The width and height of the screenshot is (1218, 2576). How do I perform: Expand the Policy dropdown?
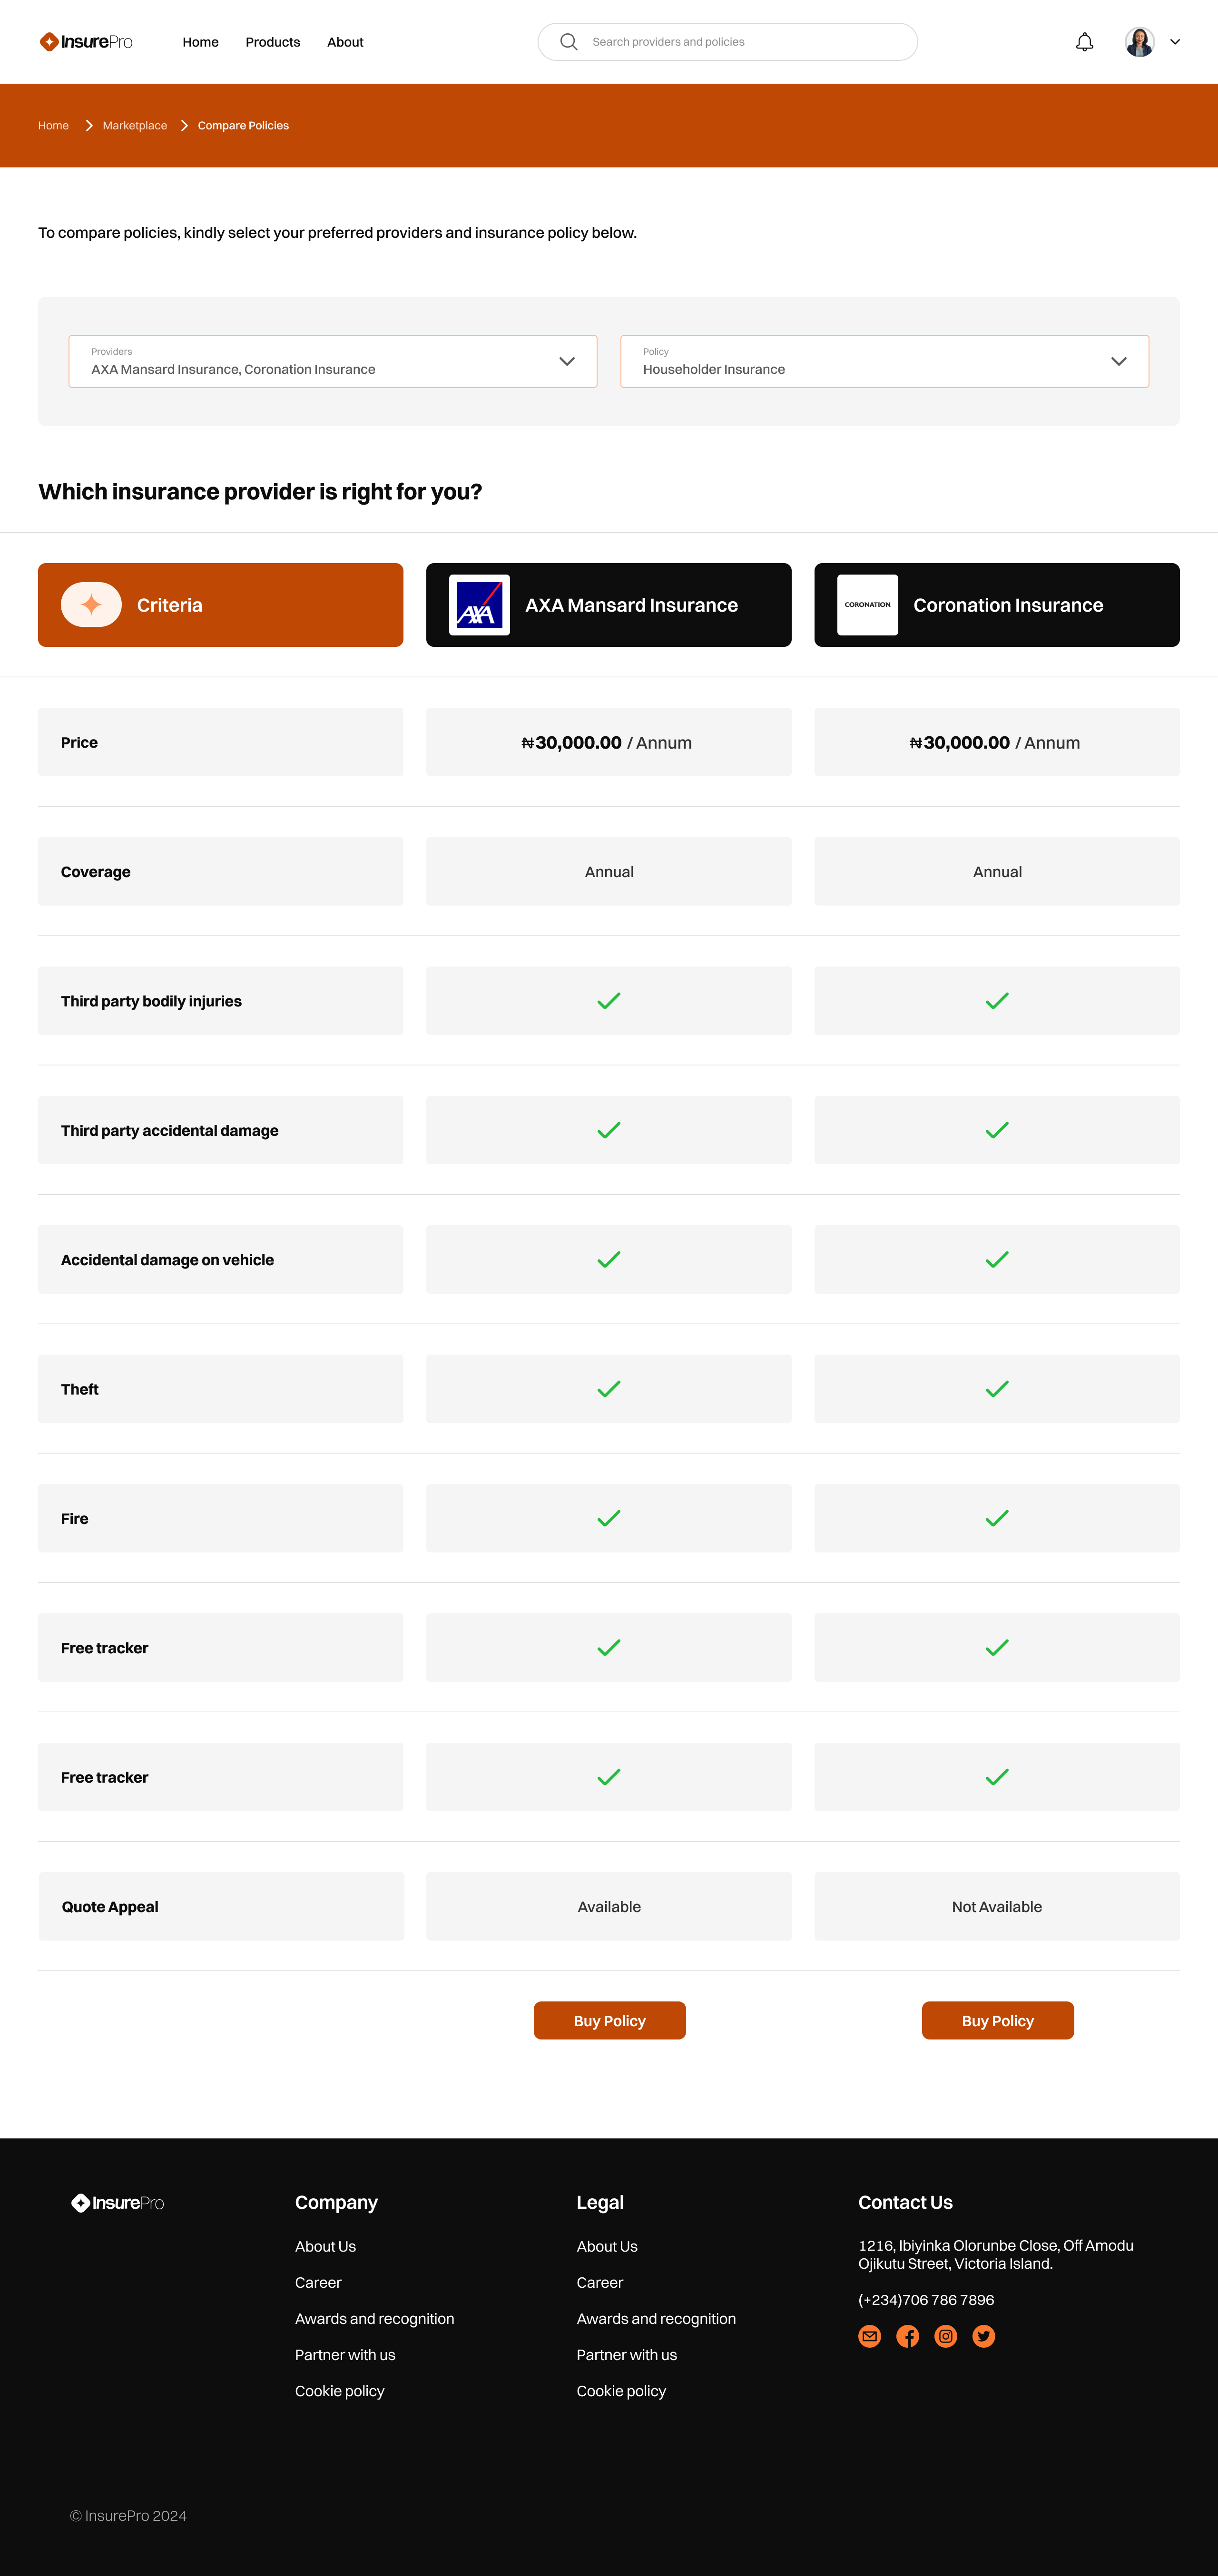[1118, 361]
